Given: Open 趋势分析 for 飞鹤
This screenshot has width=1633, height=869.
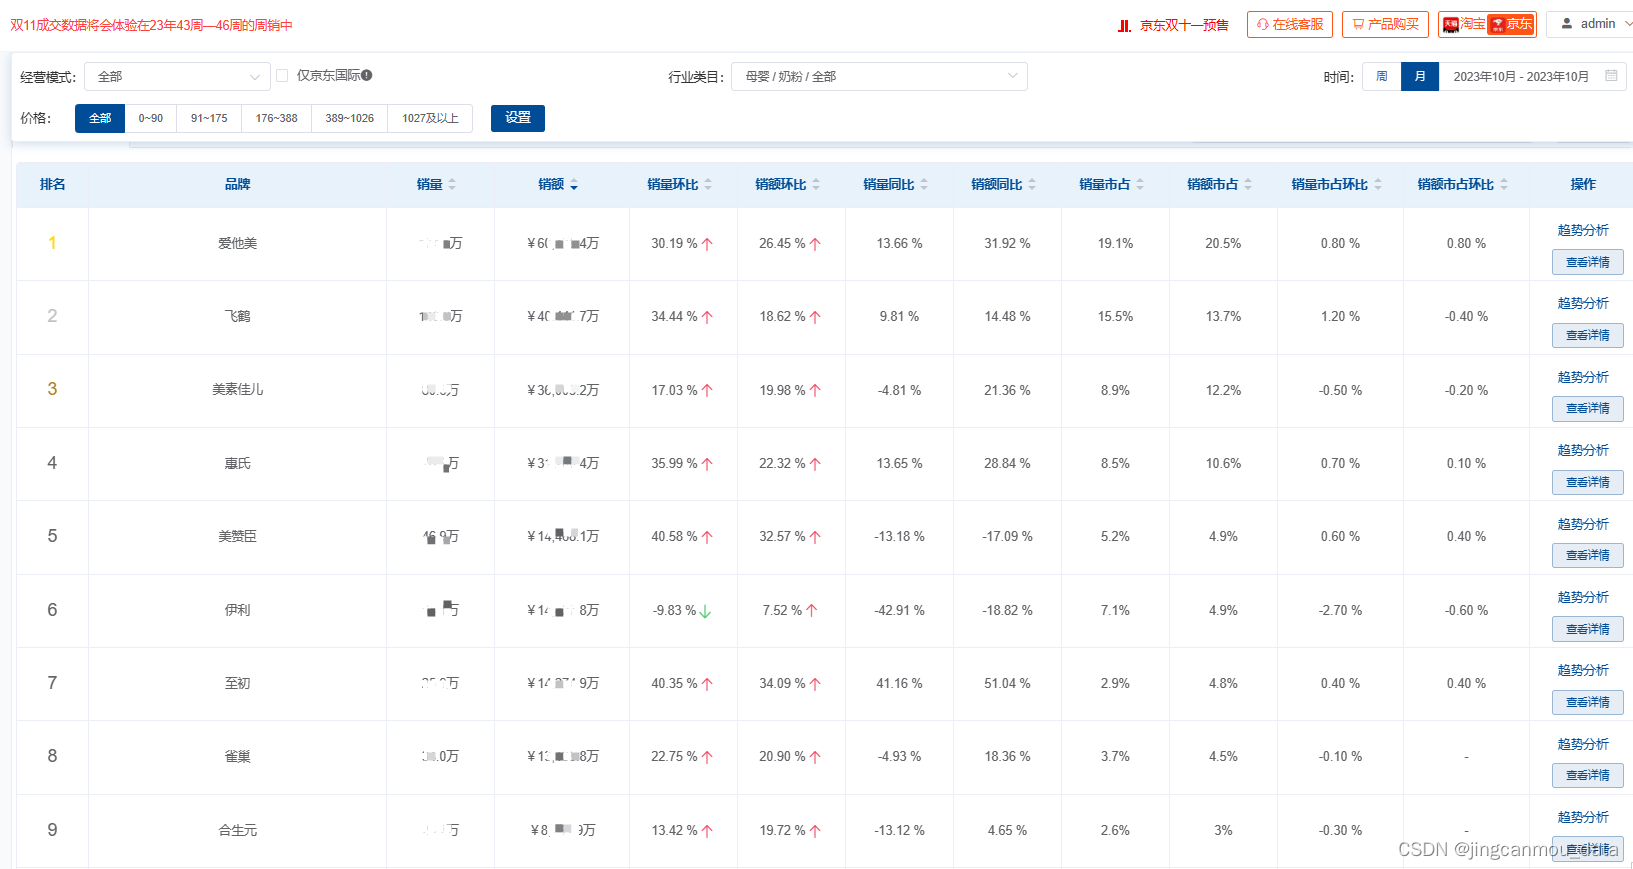Looking at the screenshot, I should pyautogui.click(x=1583, y=303).
